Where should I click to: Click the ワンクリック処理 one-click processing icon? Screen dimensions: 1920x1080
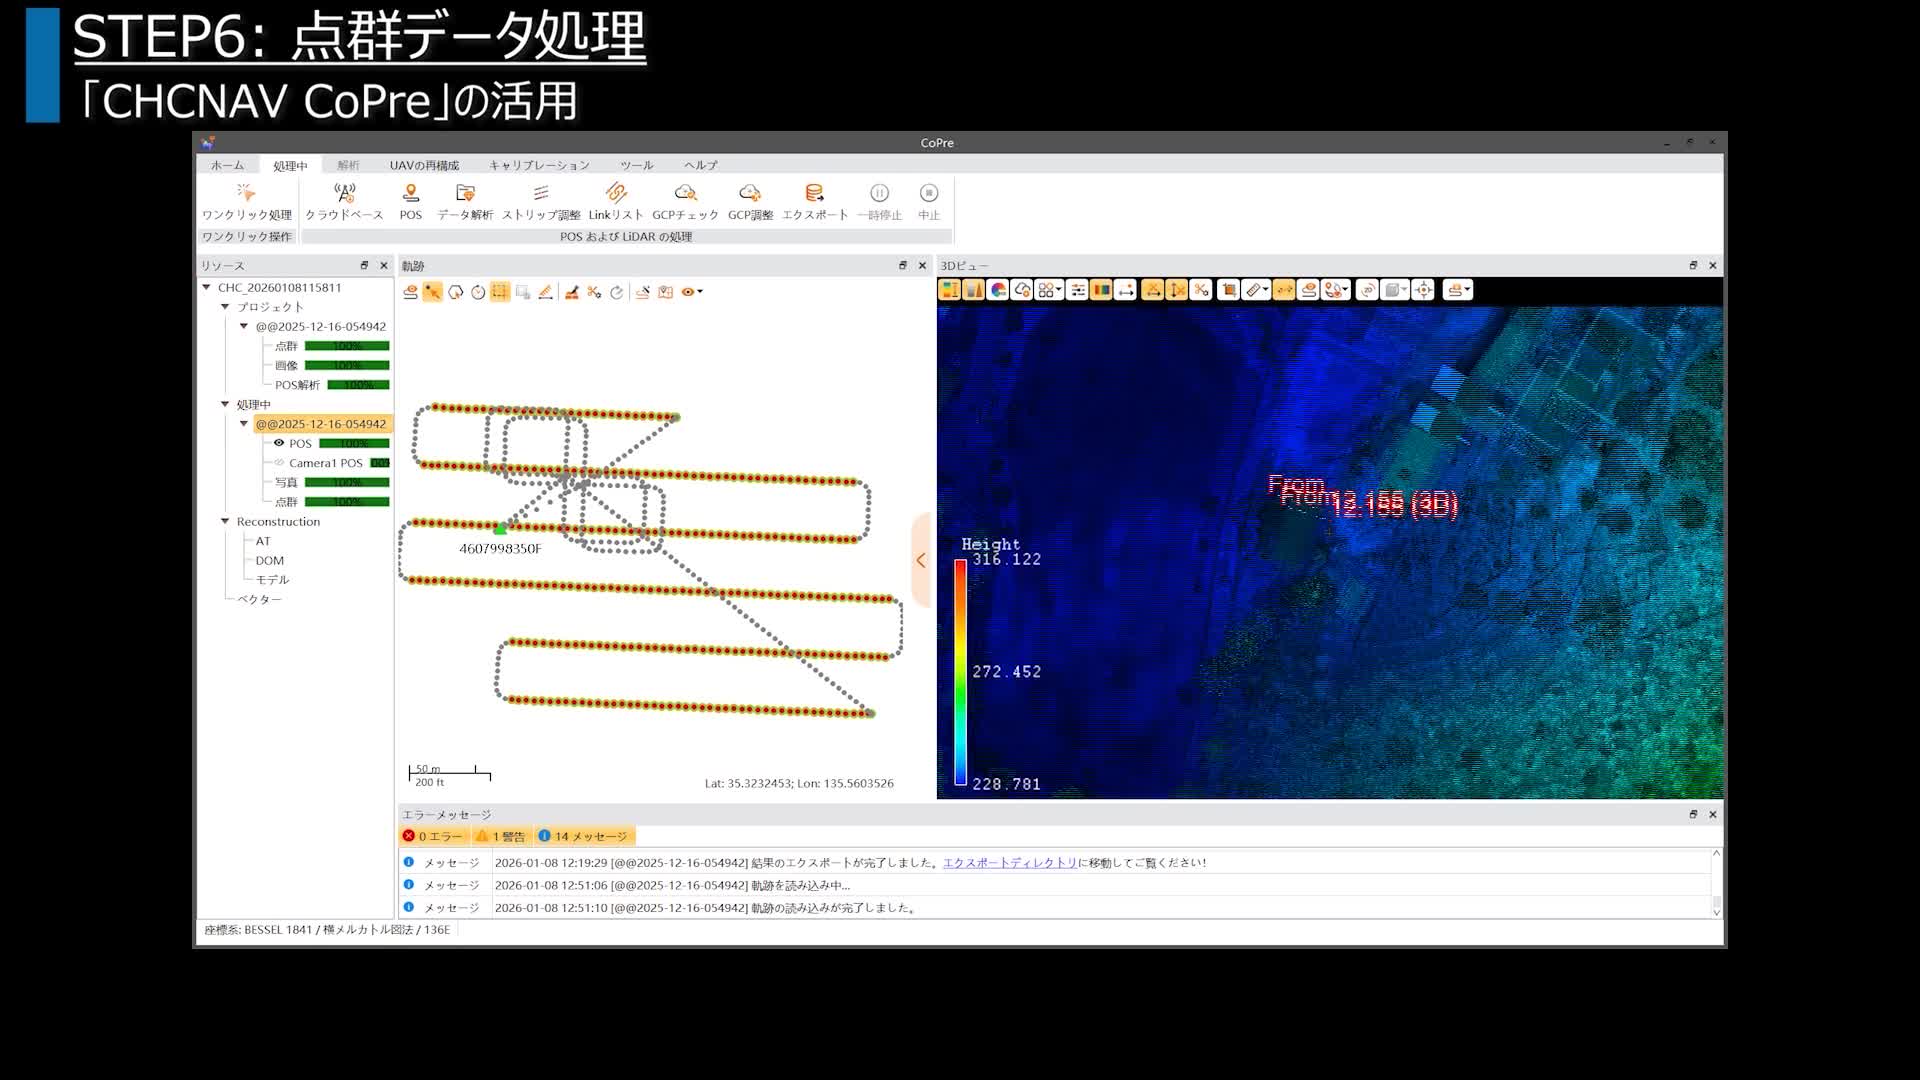[x=246, y=193]
